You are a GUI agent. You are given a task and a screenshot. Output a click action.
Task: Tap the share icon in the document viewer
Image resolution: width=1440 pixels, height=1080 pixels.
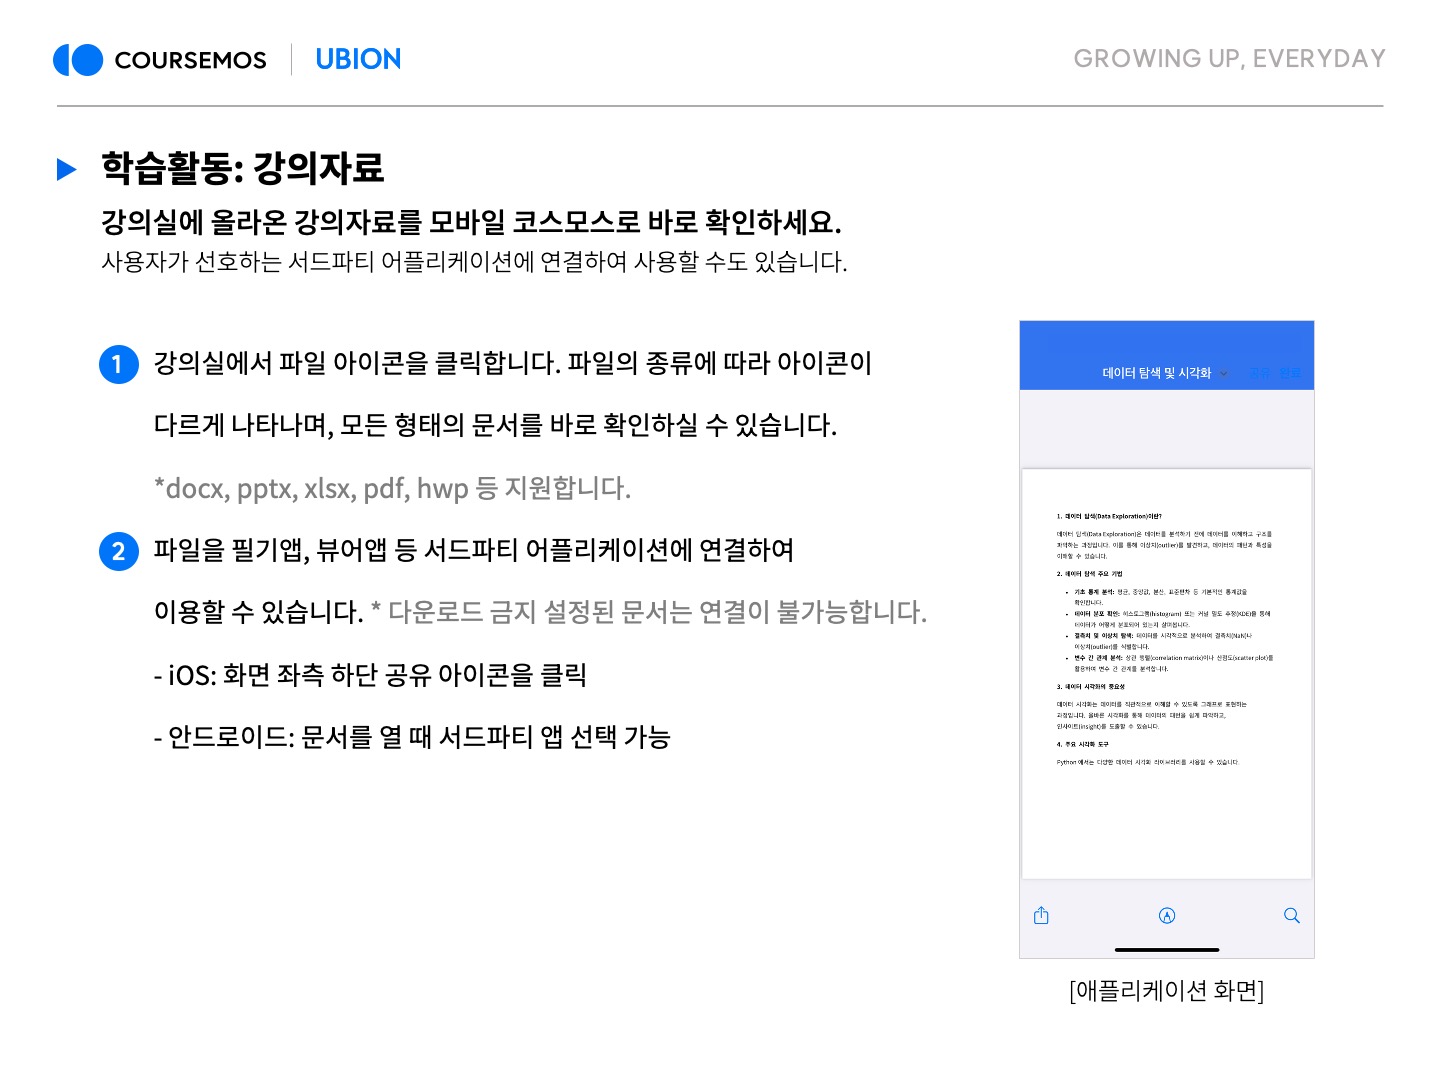click(x=1041, y=915)
